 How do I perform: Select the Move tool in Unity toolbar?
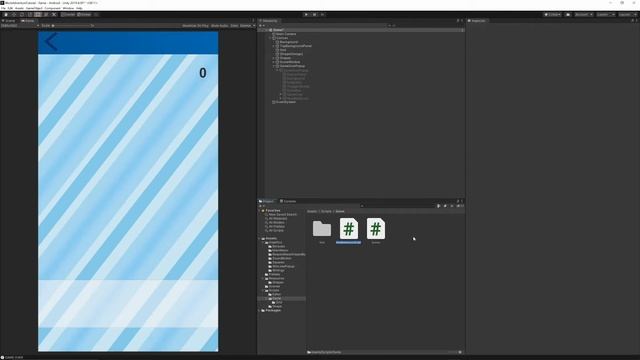pos(14,15)
